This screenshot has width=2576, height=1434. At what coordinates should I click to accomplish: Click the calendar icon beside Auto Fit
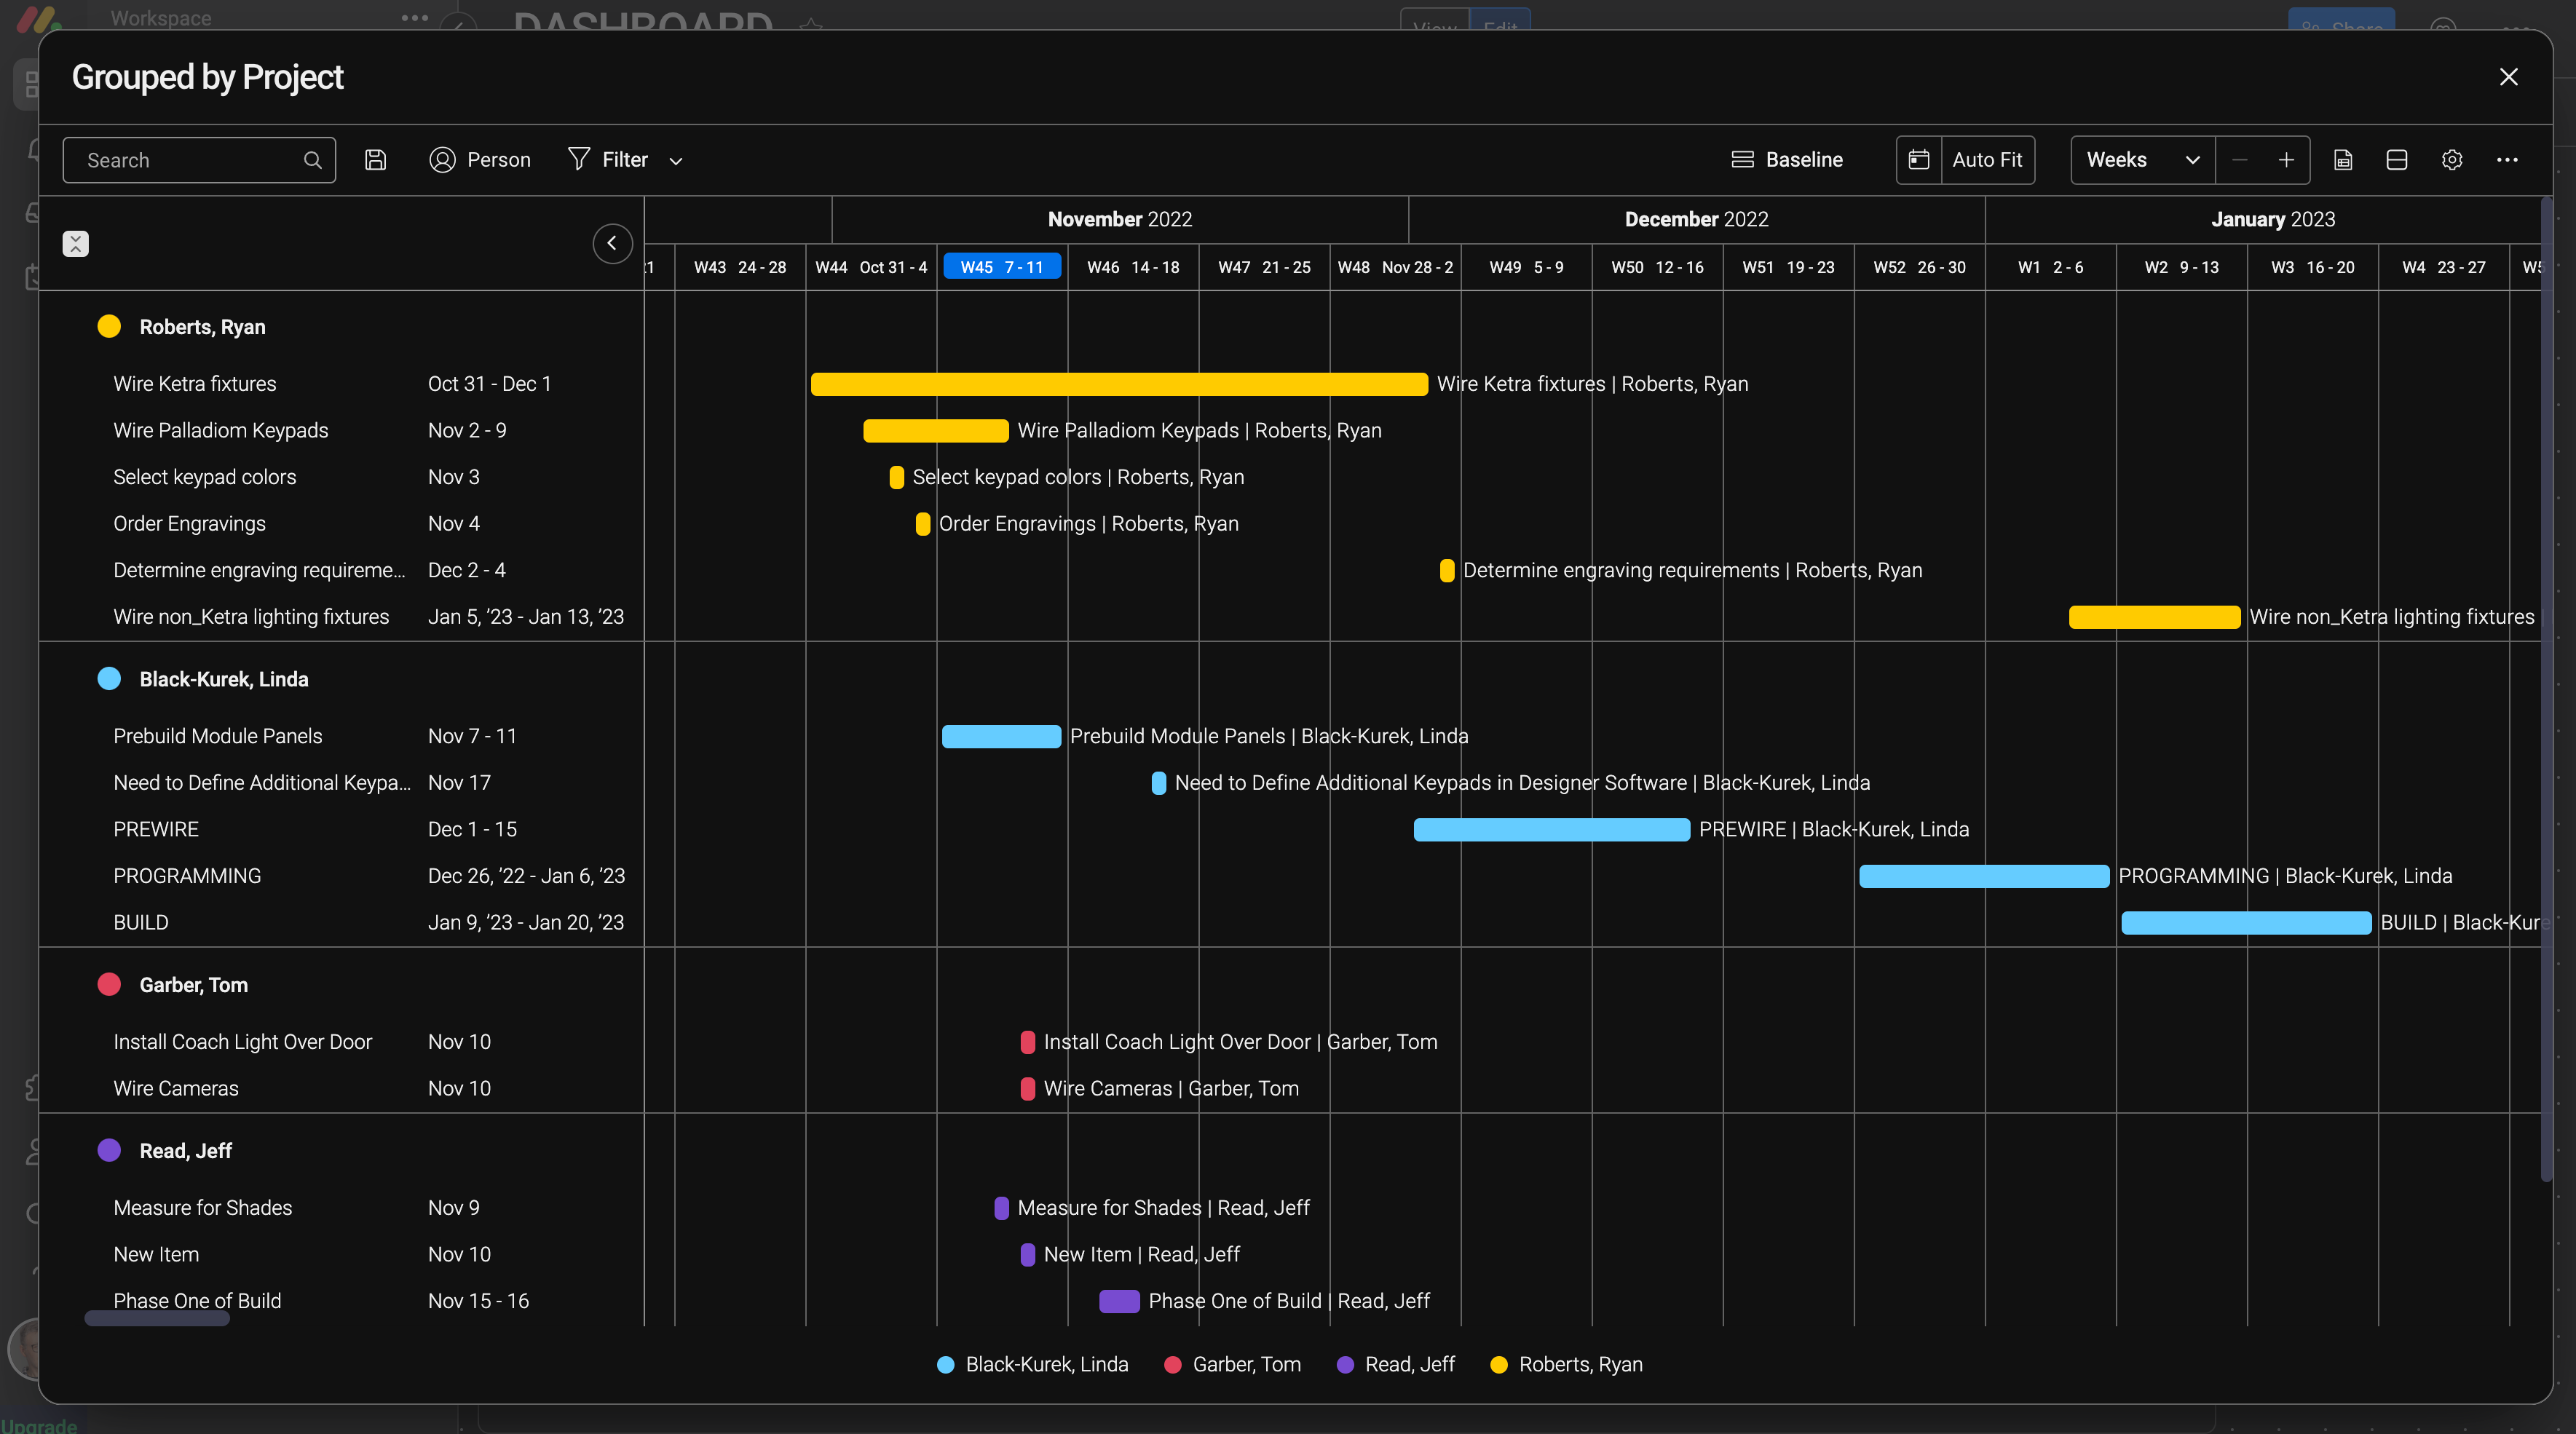(x=1918, y=160)
